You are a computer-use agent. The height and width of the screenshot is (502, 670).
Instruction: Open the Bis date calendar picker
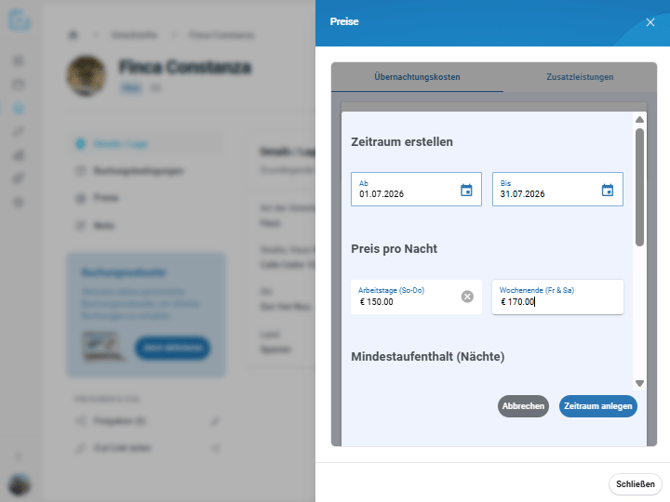[607, 190]
